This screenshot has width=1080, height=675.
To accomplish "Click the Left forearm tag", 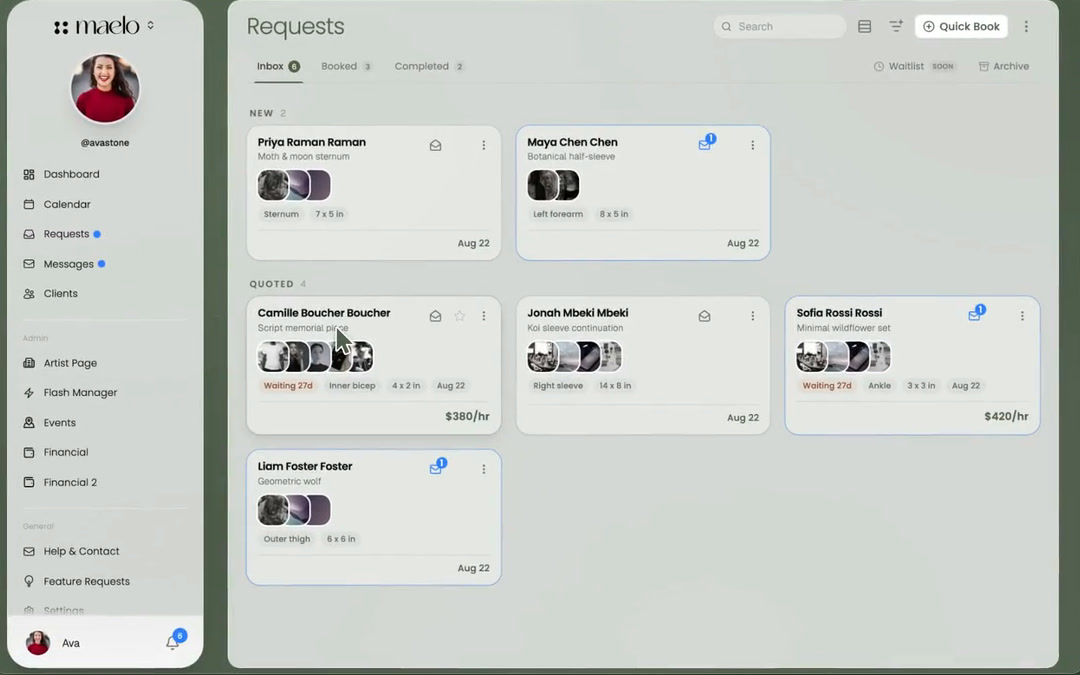I will tap(558, 214).
